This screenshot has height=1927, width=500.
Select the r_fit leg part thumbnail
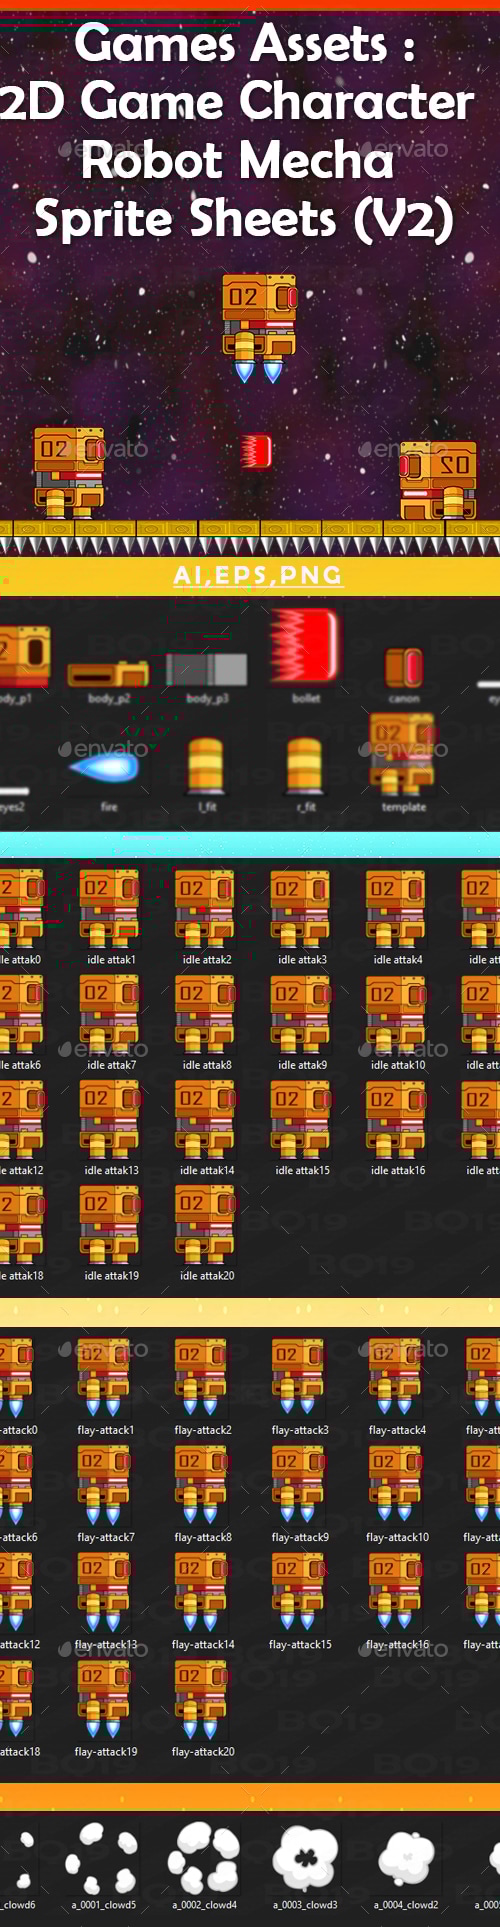click(304, 766)
